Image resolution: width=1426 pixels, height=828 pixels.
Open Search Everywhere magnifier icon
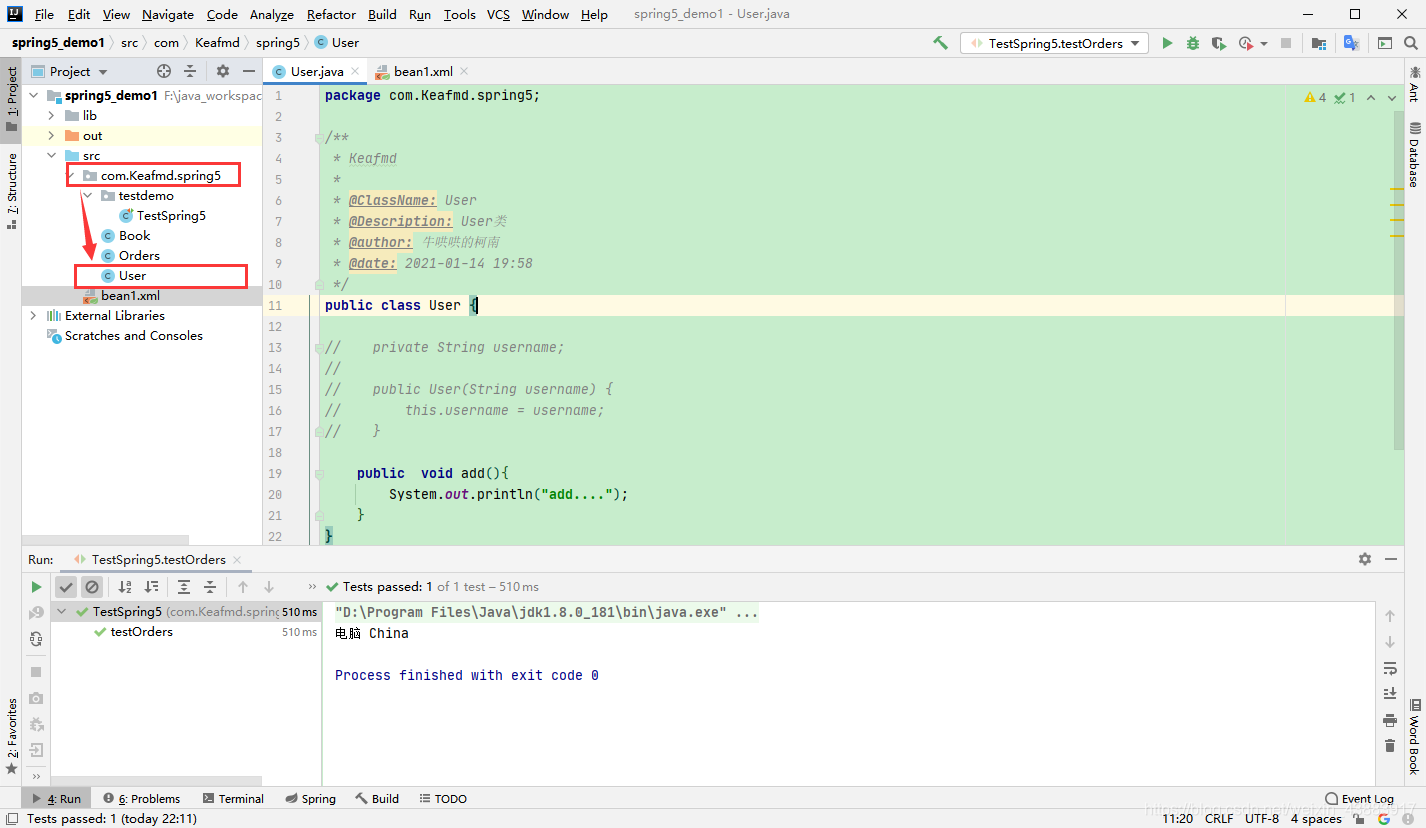pos(1411,43)
